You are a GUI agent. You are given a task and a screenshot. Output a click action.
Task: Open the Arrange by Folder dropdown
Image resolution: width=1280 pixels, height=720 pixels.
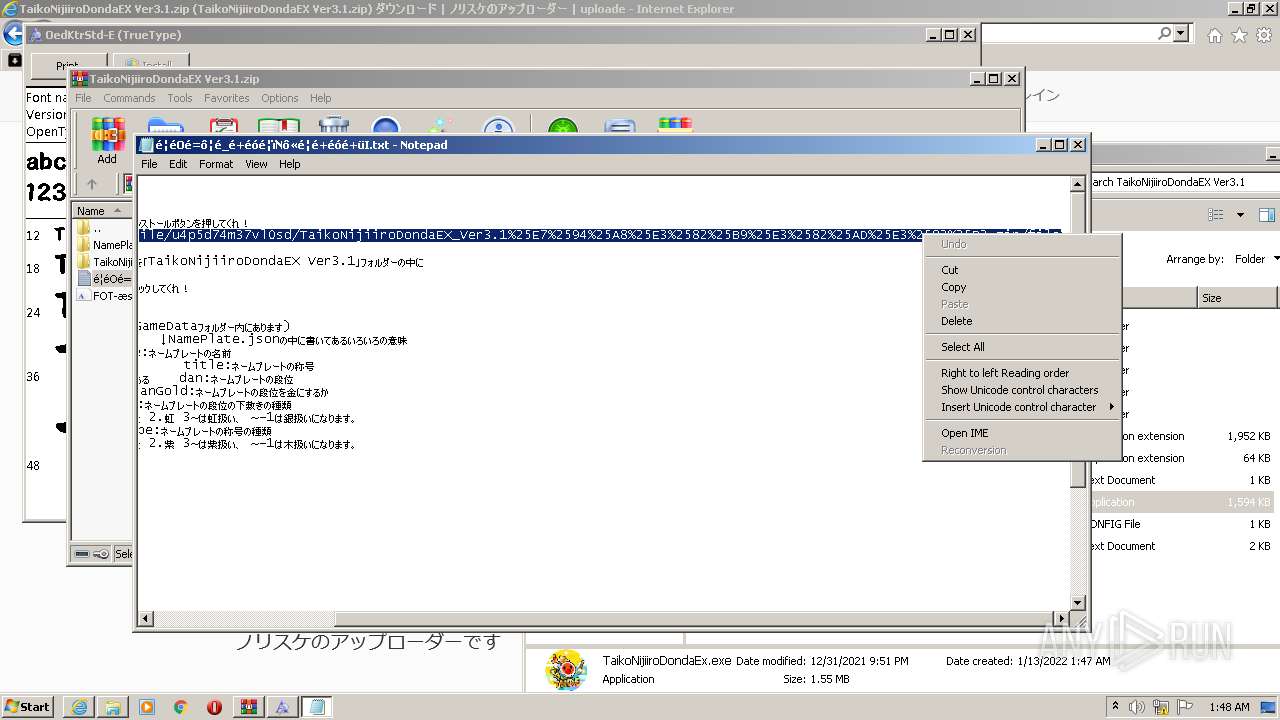1256,259
